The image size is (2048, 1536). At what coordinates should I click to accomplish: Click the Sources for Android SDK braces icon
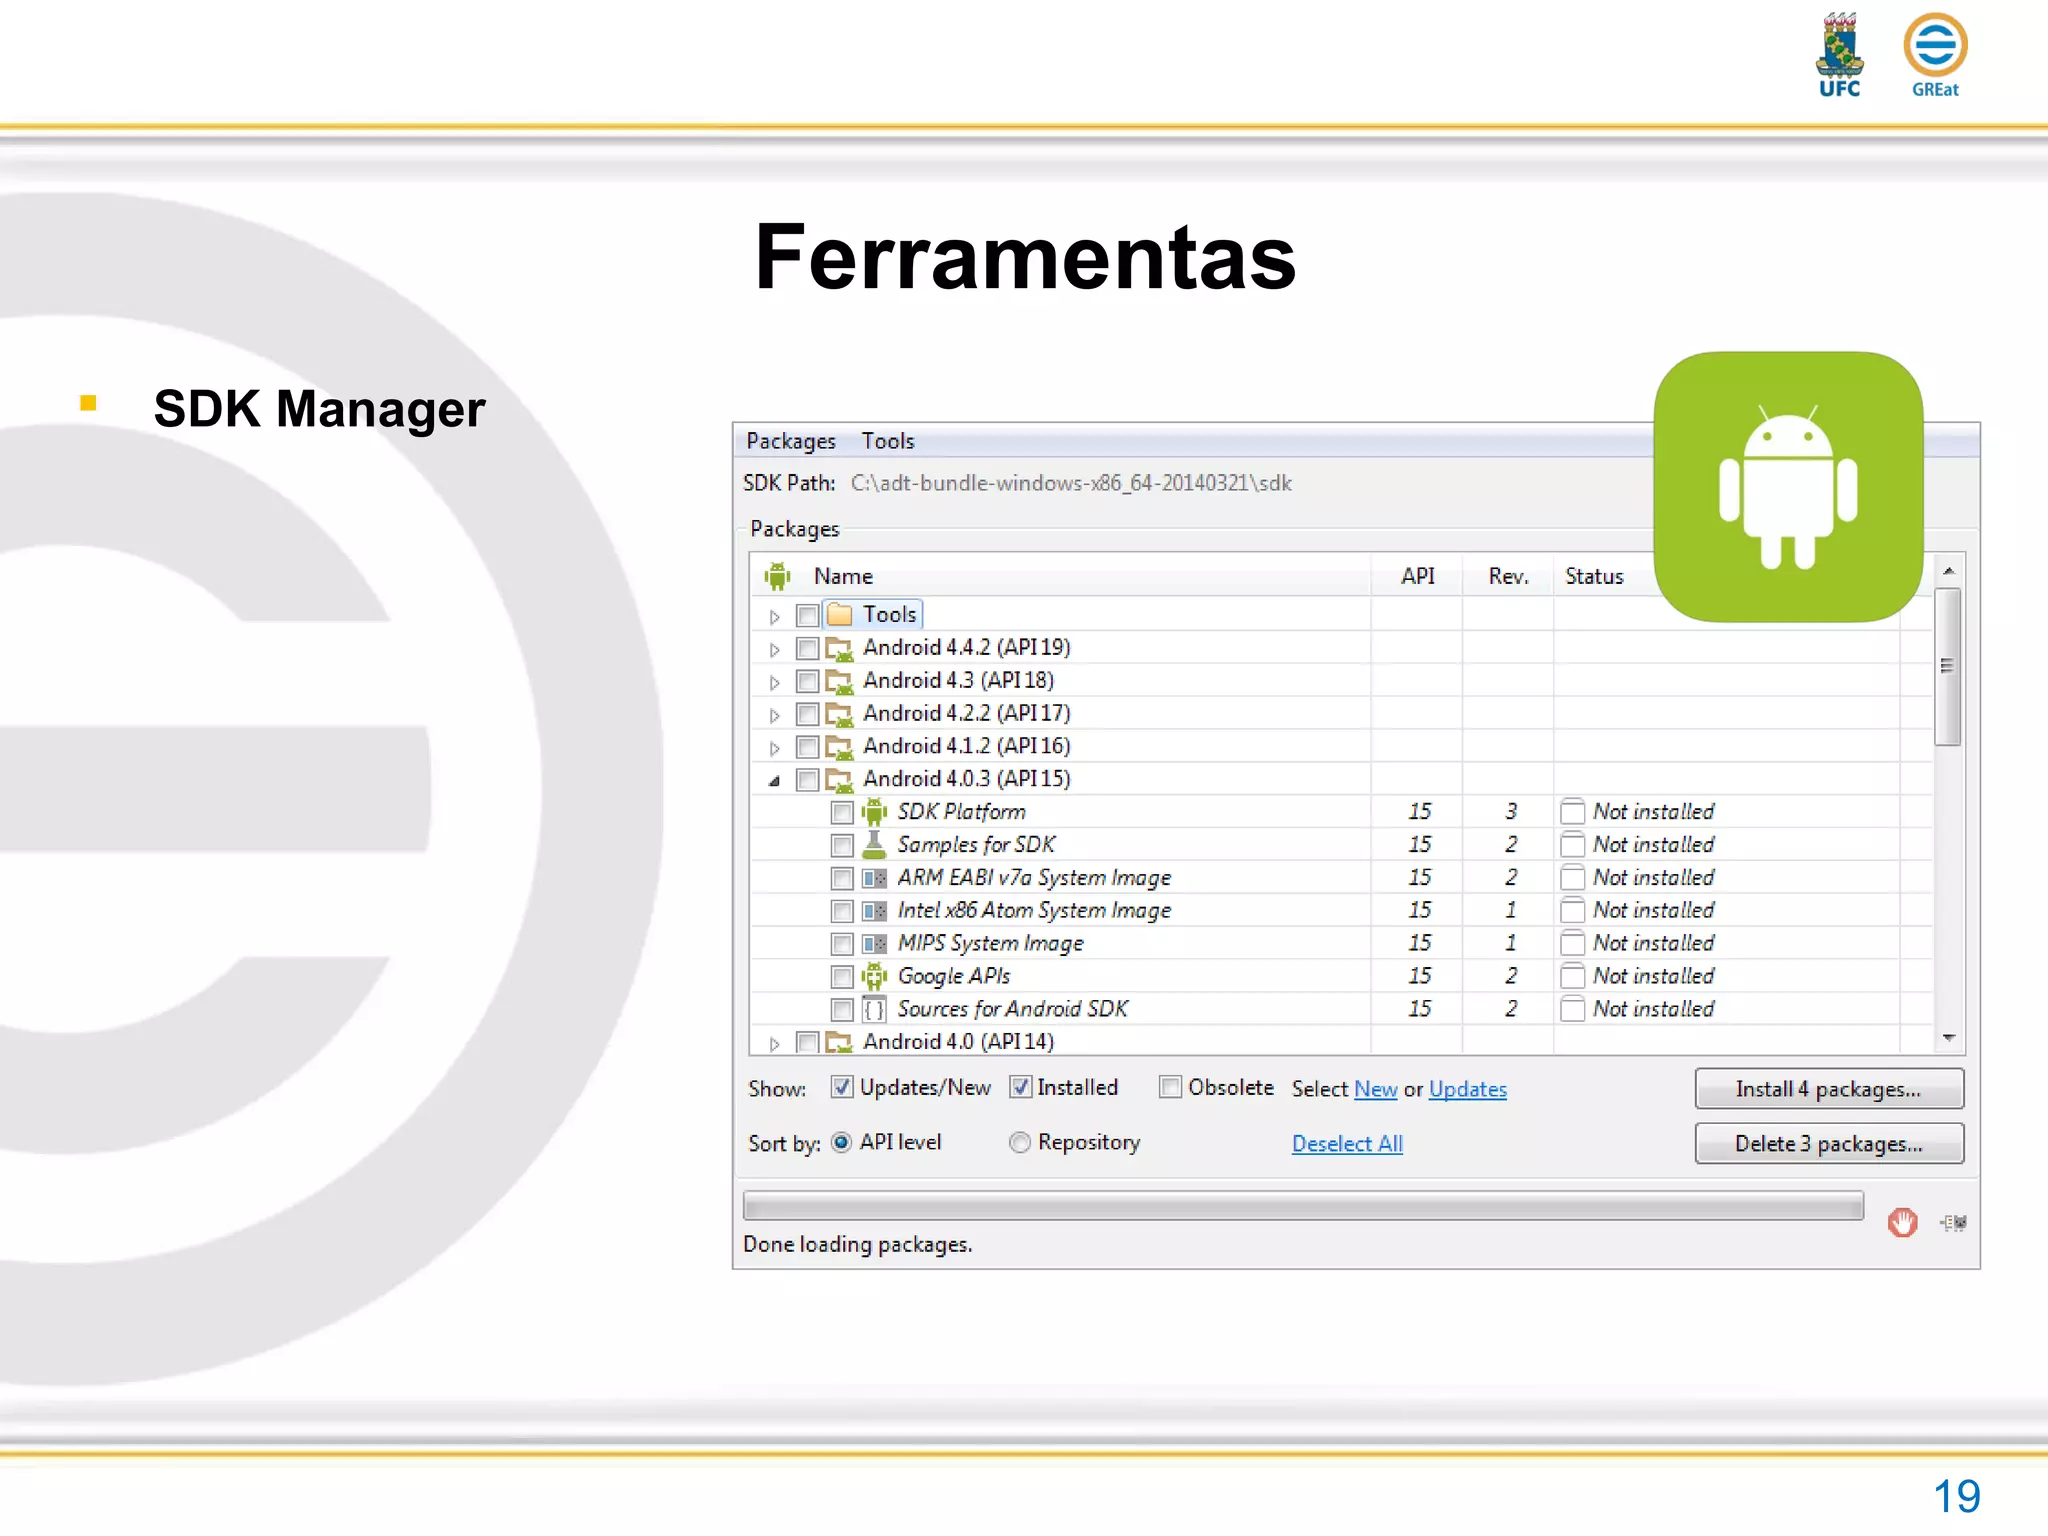874,1009
